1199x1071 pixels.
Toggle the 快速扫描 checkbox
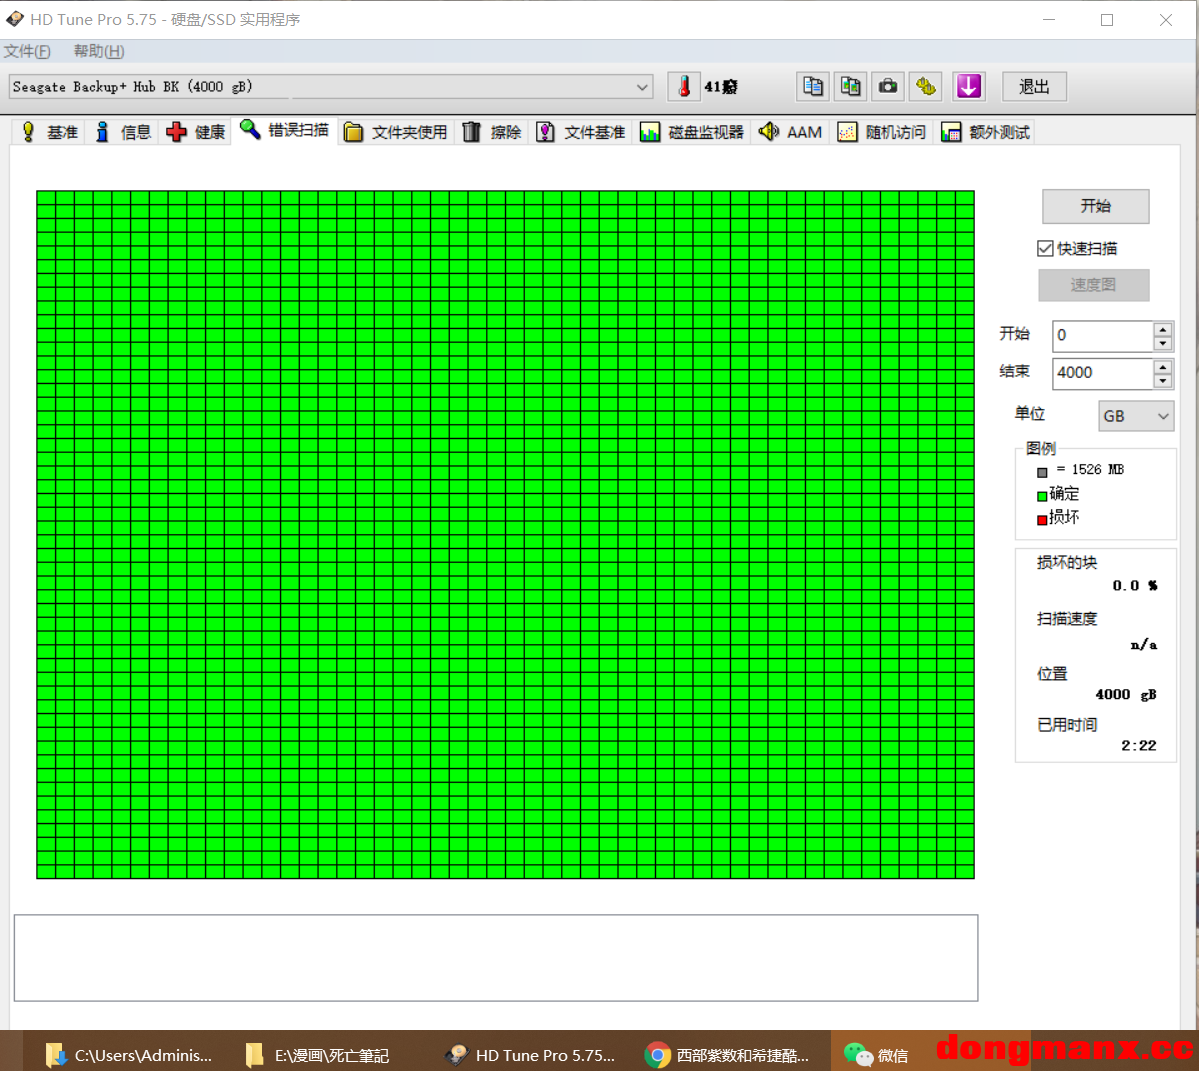(x=1046, y=248)
